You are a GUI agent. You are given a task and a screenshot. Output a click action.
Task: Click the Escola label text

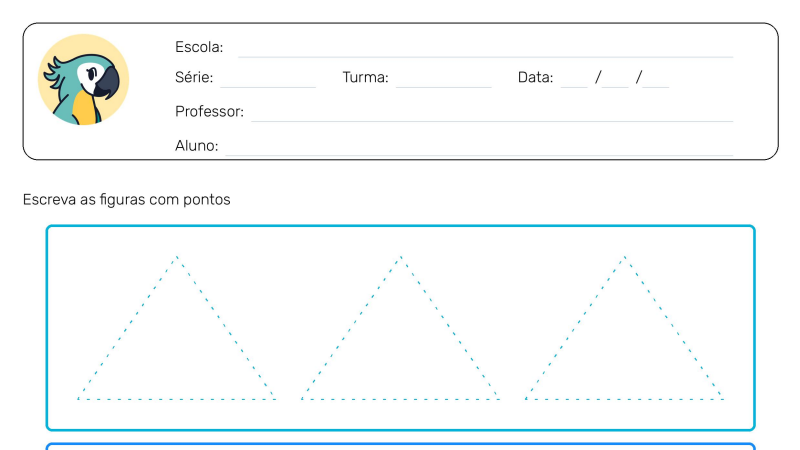coord(199,47)
